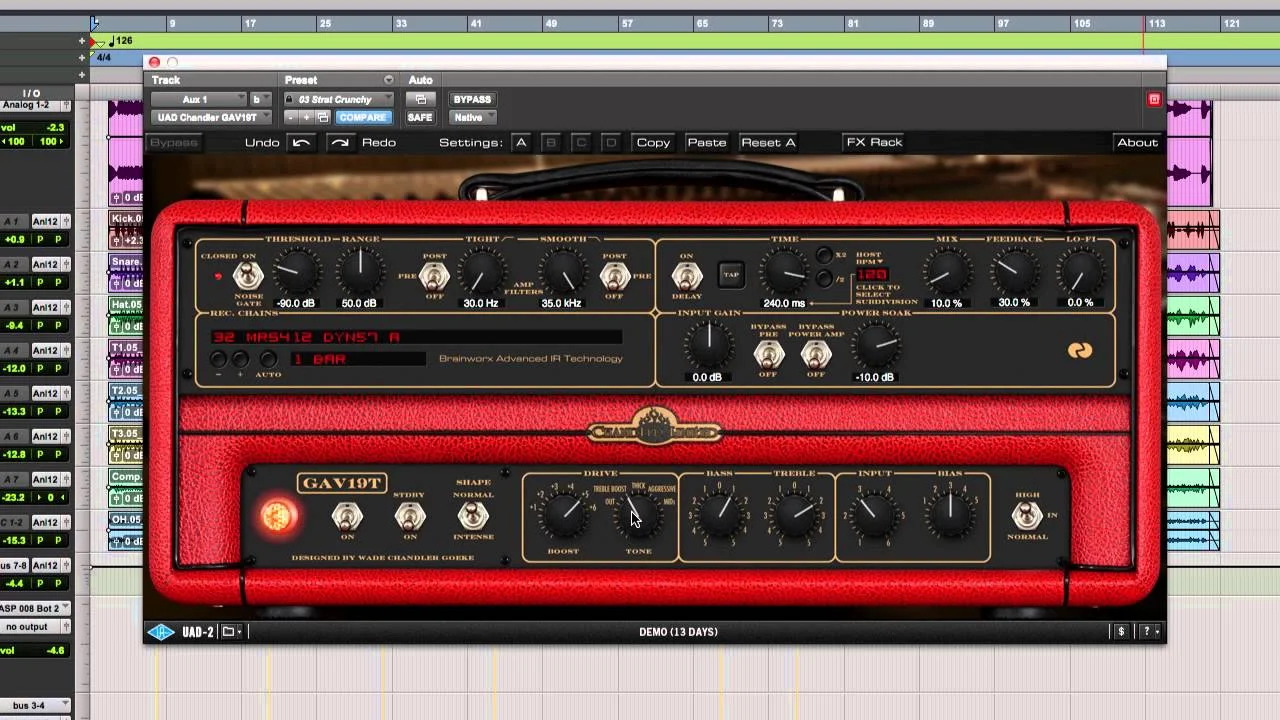
Task: Click the About menu item
Action: (1137, 142)
